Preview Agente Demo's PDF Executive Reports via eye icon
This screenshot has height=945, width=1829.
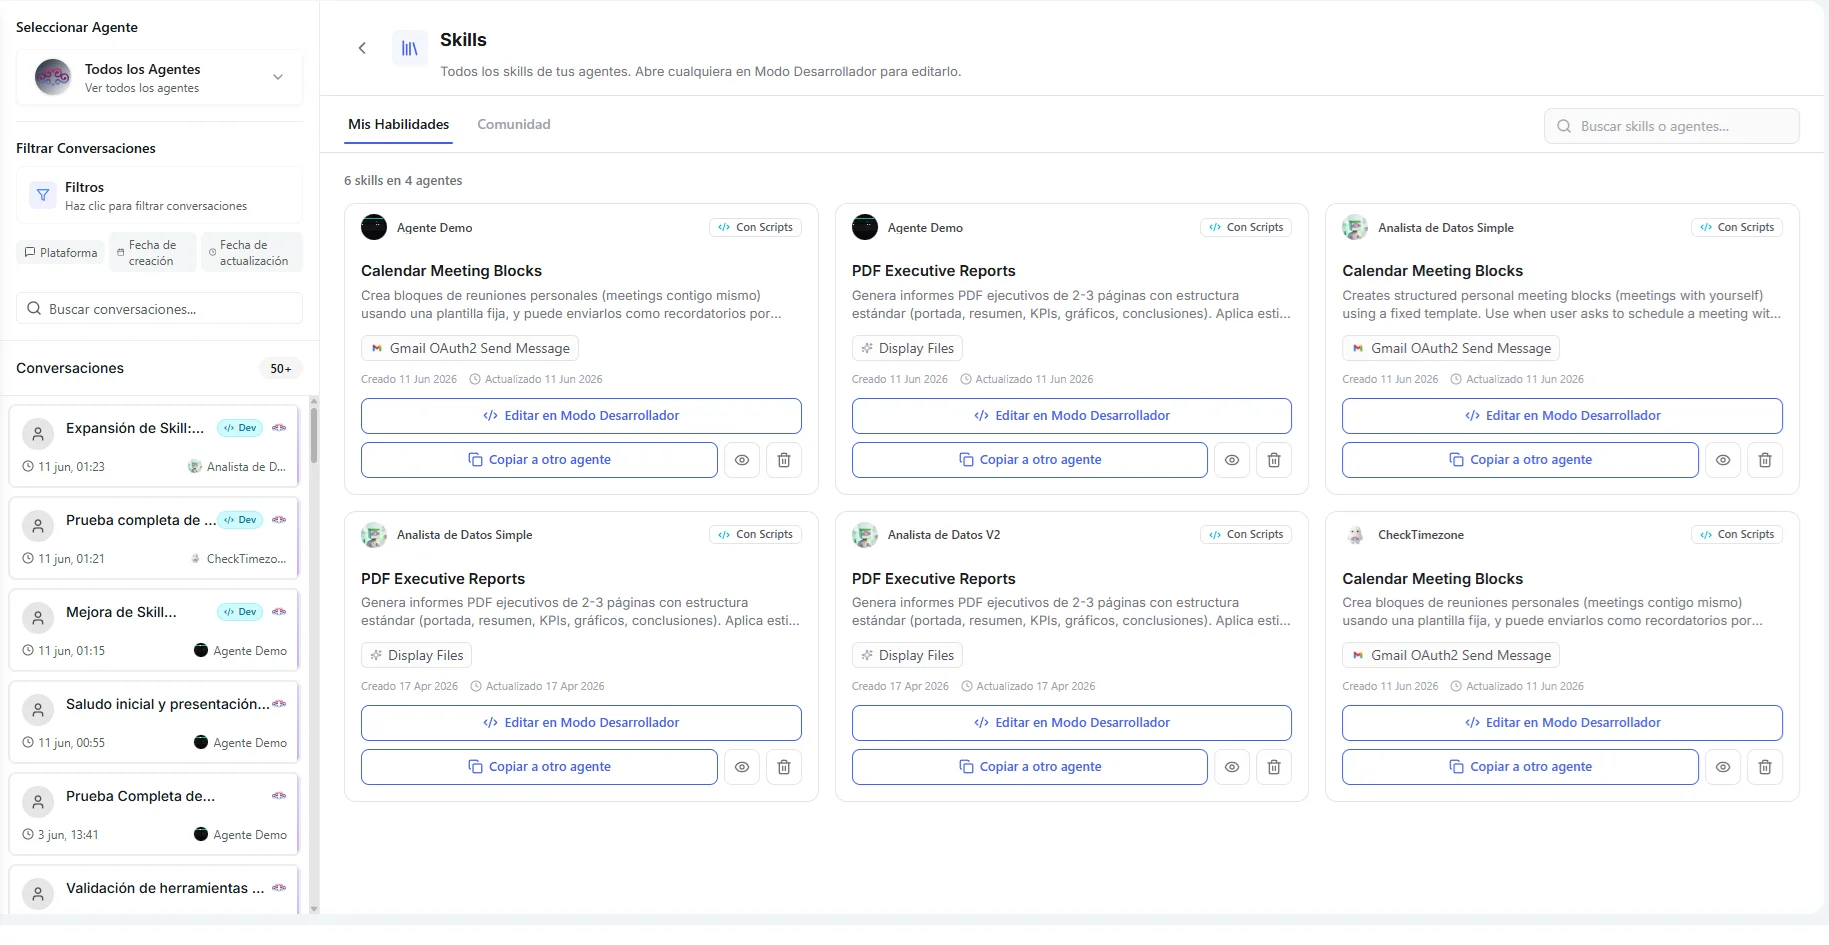coord(1232,460)
